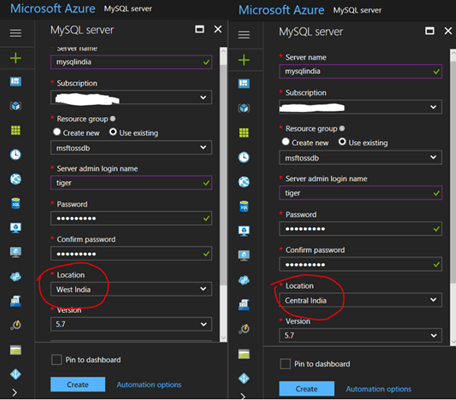This screenshot has height=400, width=456.
Task: Open blue diamond icon in left sidebar
Action: [16, 374]
